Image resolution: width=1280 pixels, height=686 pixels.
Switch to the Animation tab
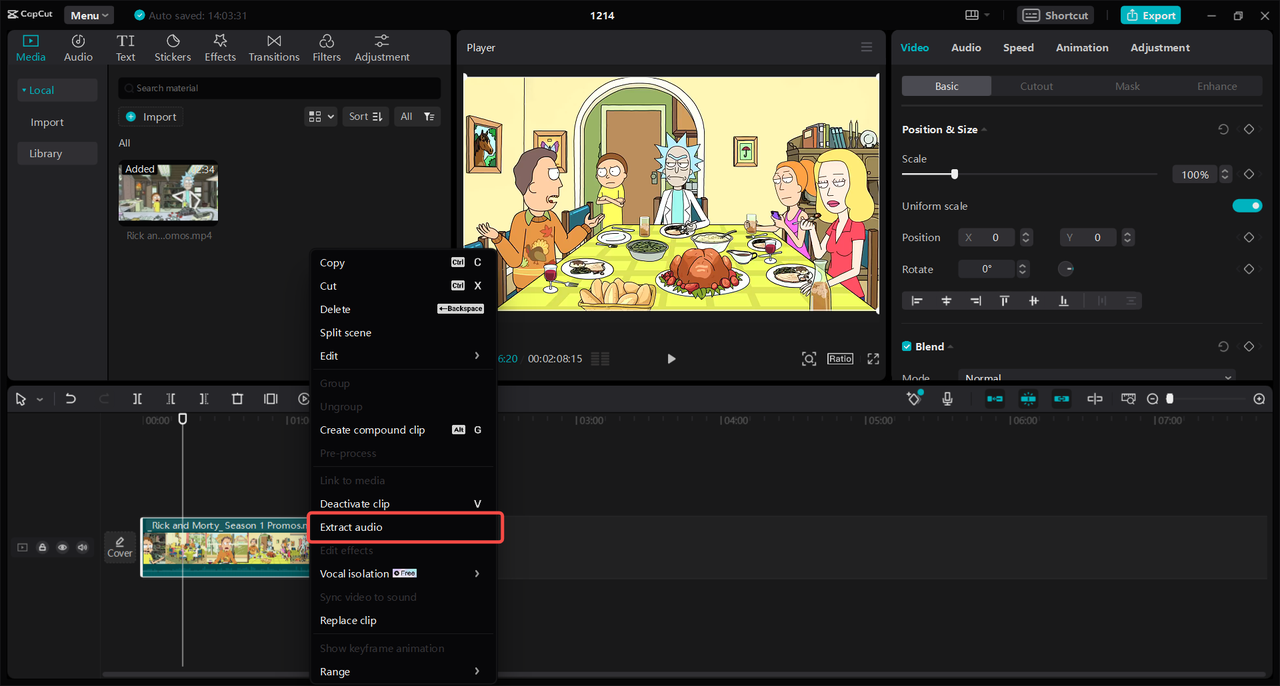(1082, 48)
